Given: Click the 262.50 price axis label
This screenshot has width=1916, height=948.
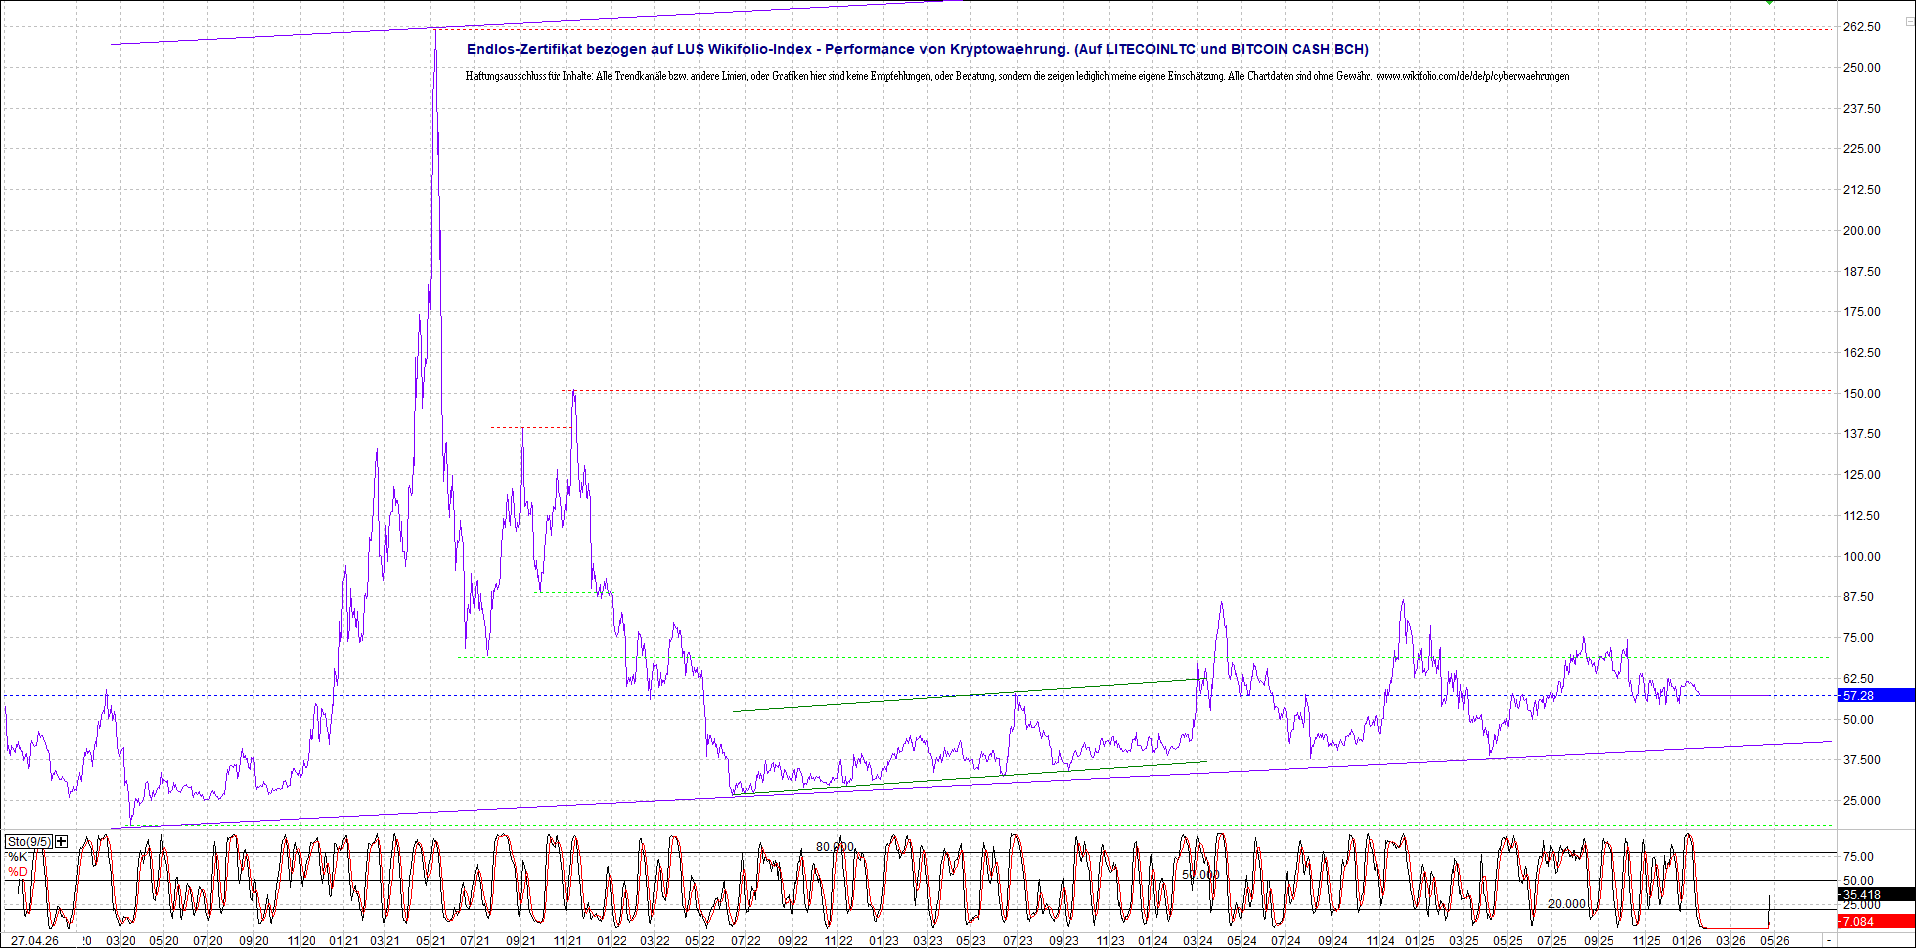Looking at the screenshot, I should coord(1862,27).
